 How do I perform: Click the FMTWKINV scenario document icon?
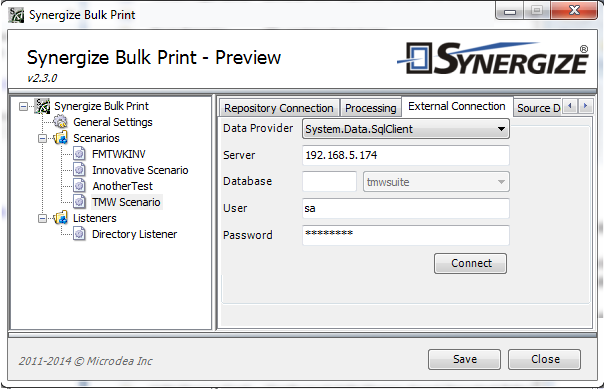click(79, 154)
